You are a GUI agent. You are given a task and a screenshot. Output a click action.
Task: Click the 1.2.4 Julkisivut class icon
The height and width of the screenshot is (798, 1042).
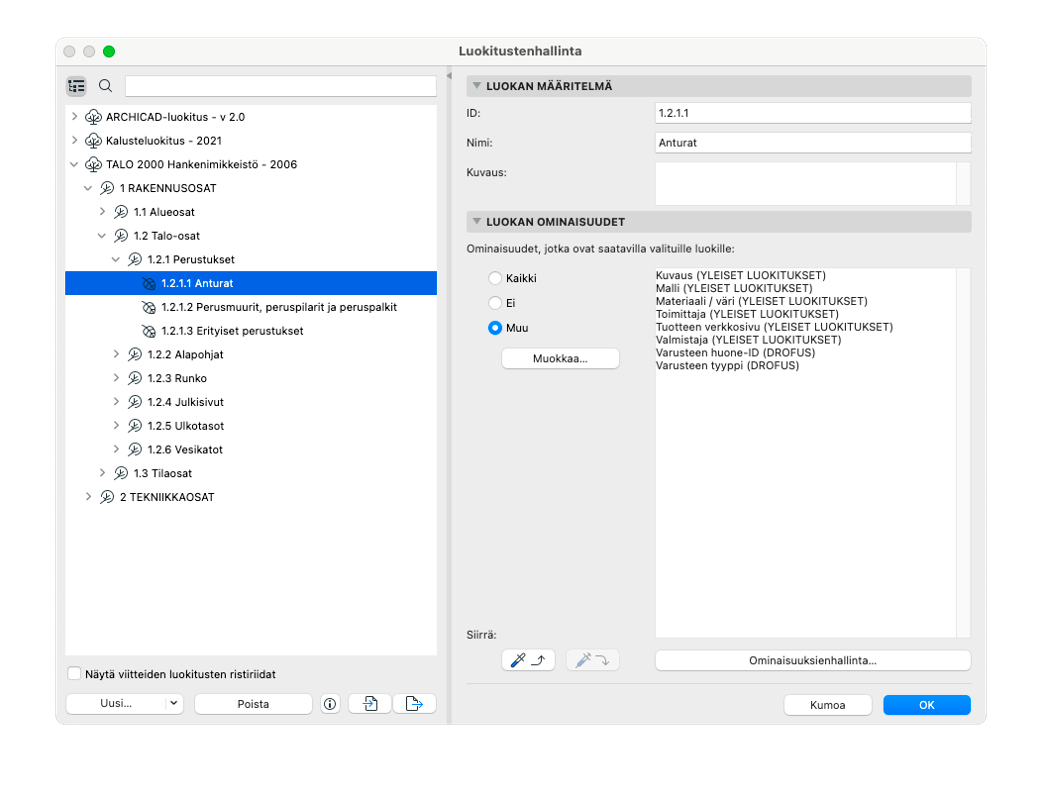pyautogui.click(x=135, y=402)
